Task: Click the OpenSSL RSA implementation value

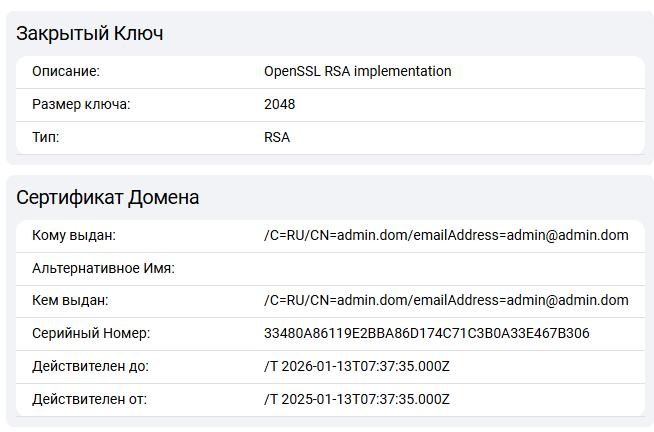Action: [357, 72]
